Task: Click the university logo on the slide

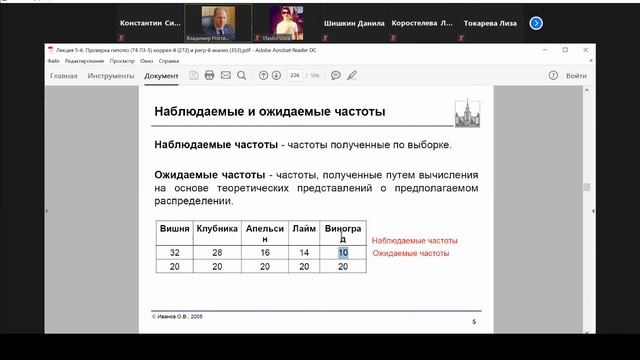Action: (x=467, y=113)
